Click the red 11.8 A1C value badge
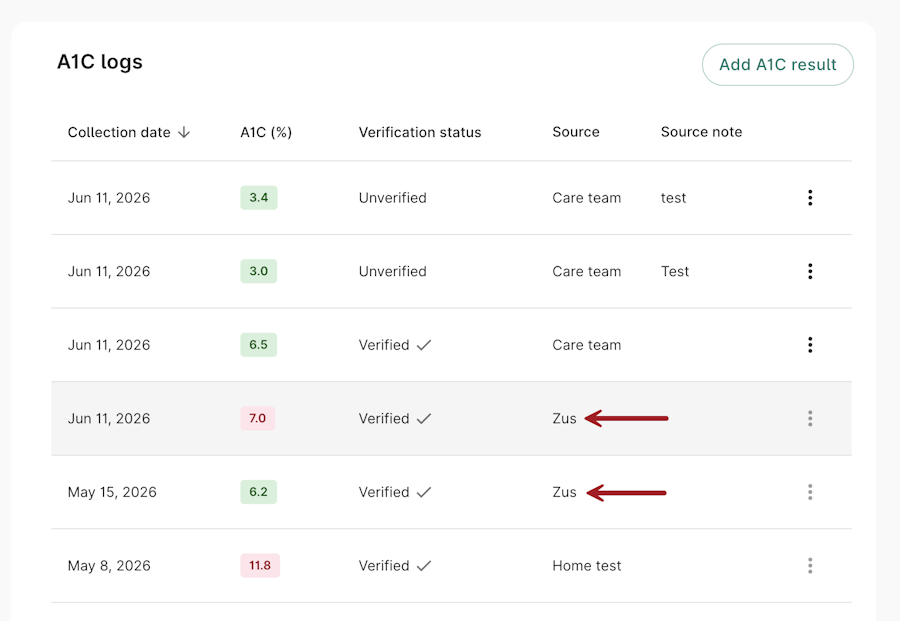Screen dimensions: 900x621 click(x=260, y=565)
